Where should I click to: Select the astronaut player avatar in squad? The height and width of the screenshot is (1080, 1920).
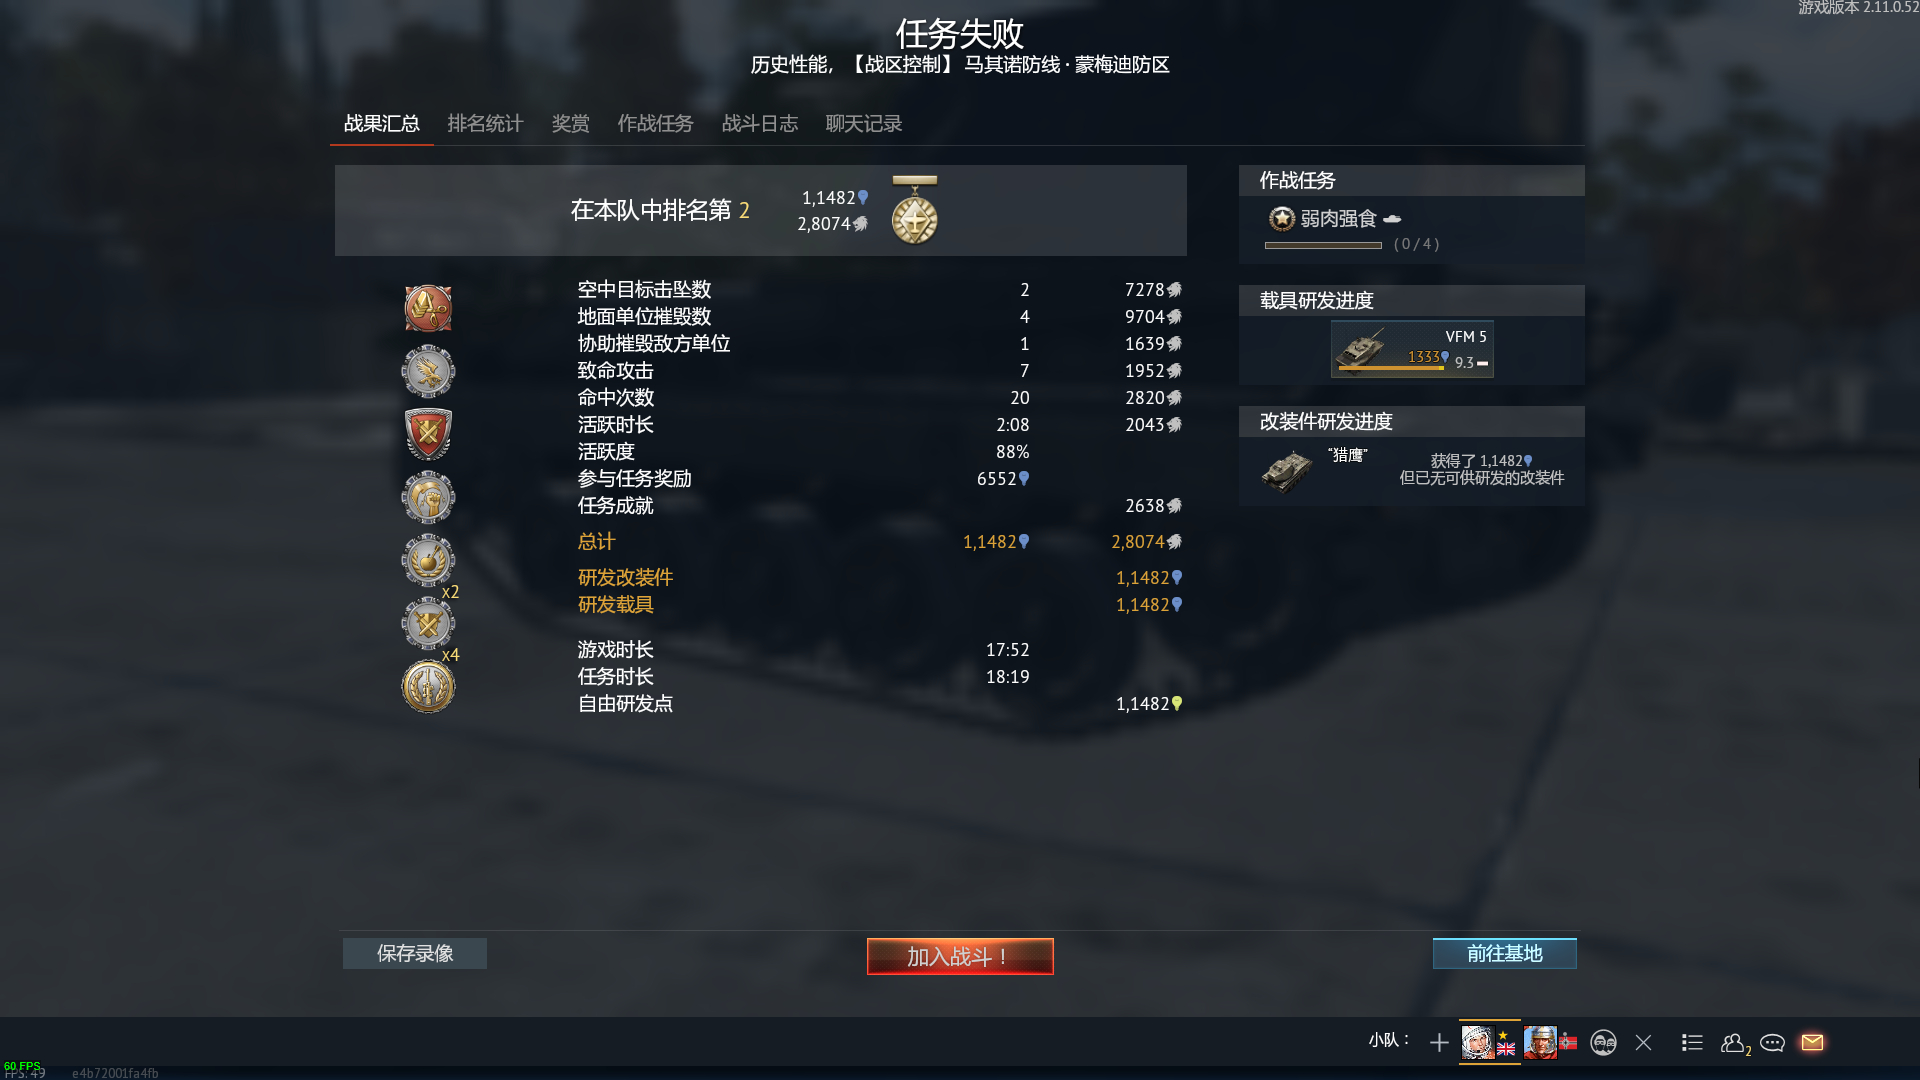1477,1043
